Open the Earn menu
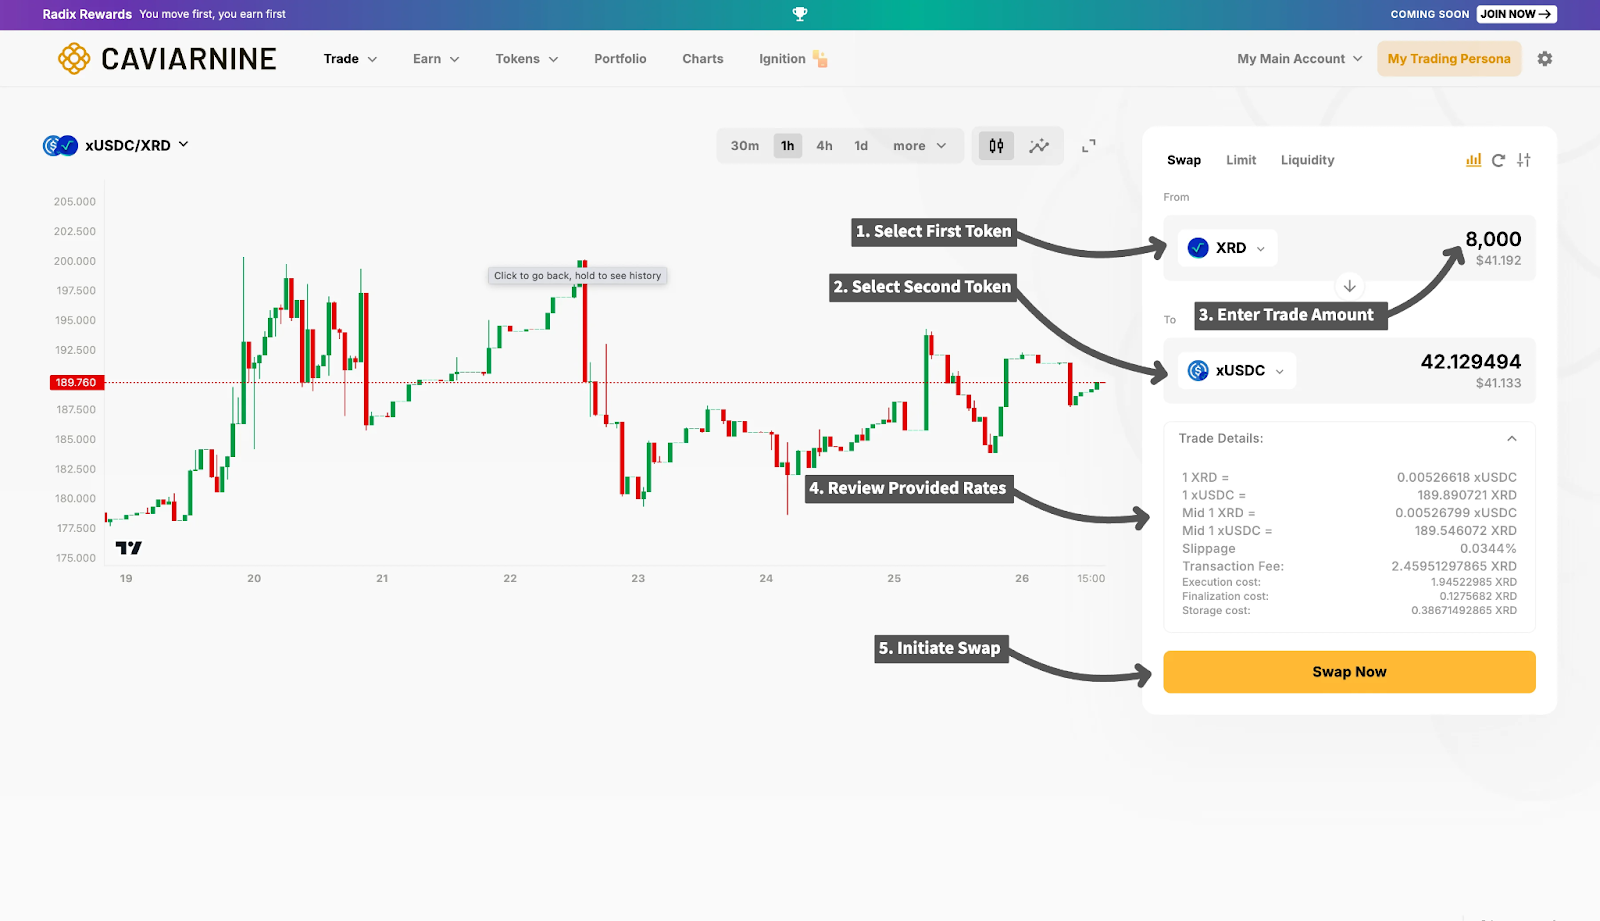Screen dimensions: 1600x921 click(436, 59)
